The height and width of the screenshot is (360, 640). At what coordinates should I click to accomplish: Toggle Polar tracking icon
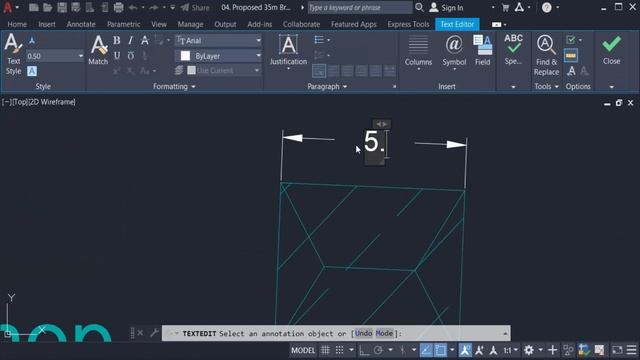[x=378, y=350]
